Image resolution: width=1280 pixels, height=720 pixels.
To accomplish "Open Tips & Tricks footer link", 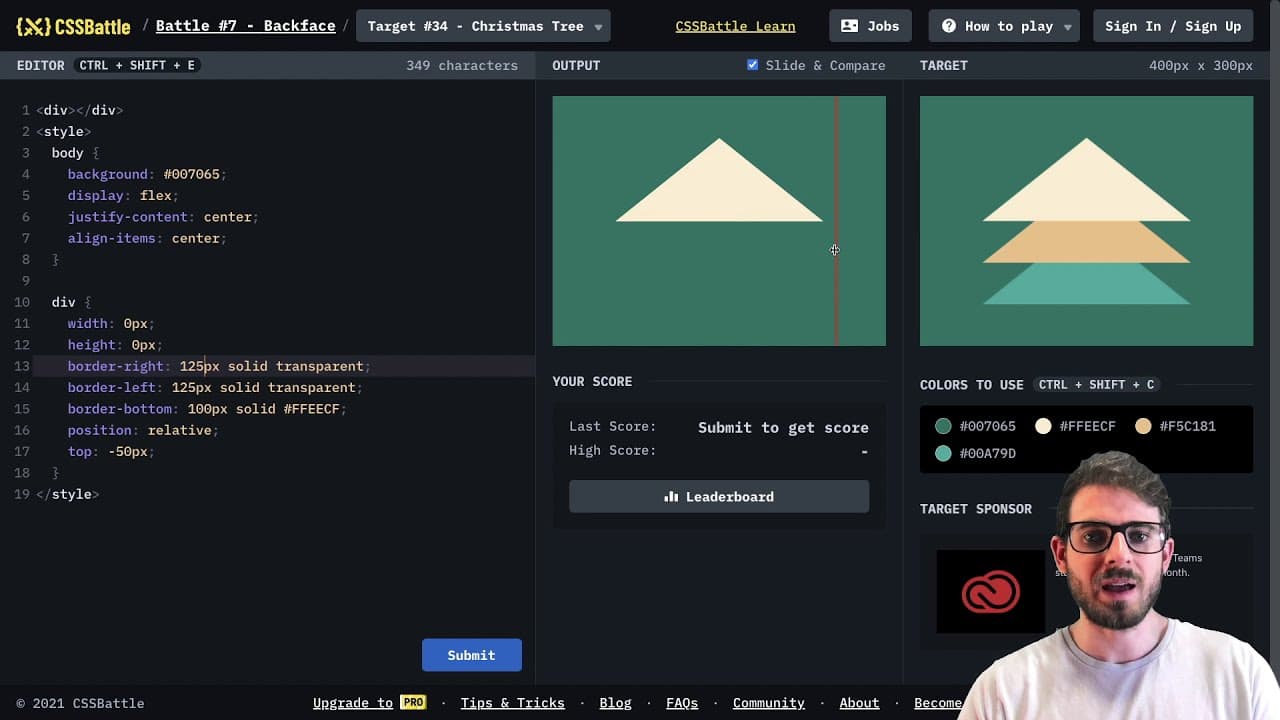I will pos(512,703).
